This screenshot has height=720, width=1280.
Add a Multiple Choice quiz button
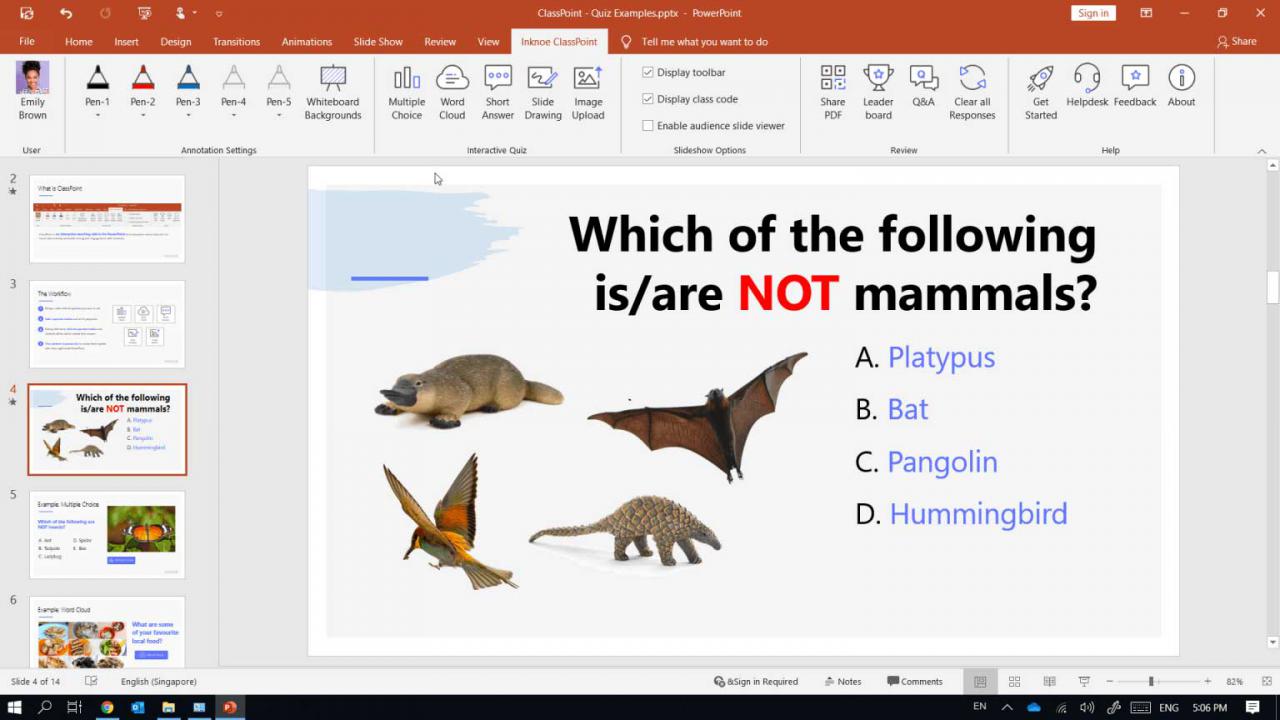pos(406,92)
